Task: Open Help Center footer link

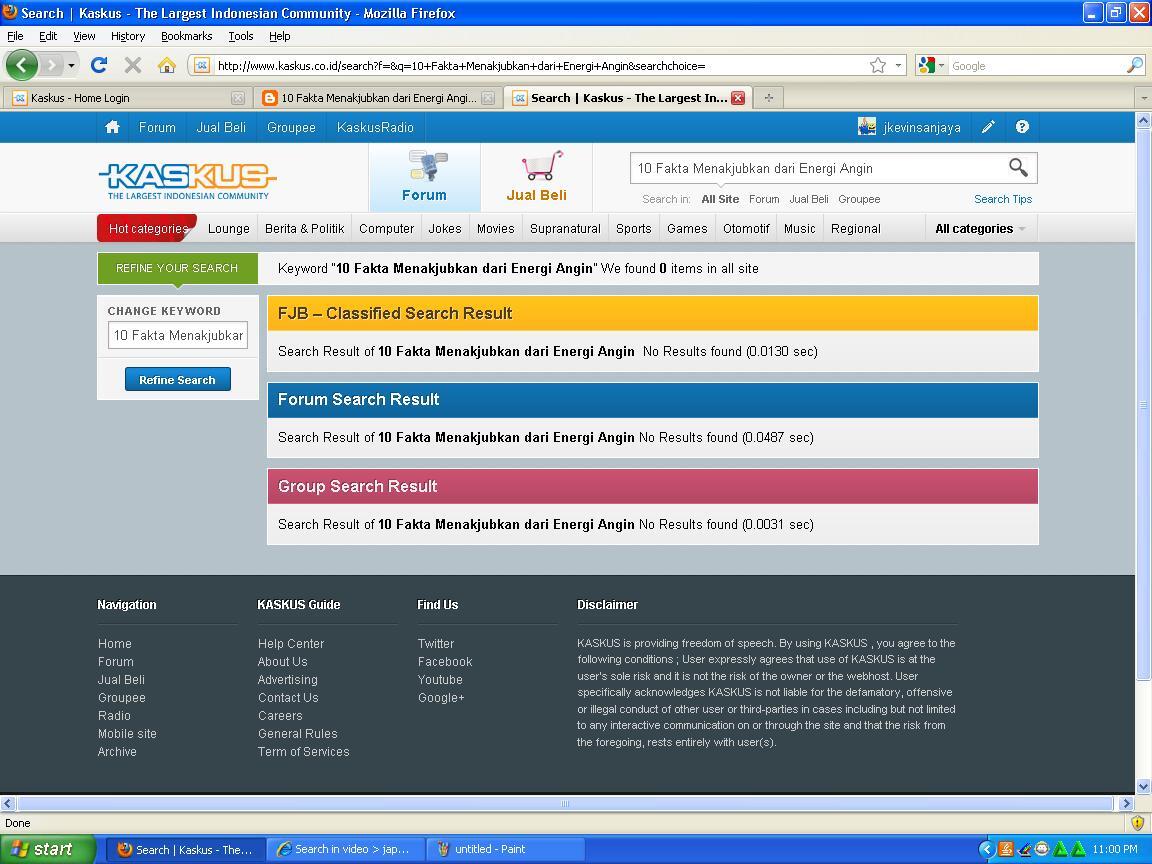Action: pos(291,644)
